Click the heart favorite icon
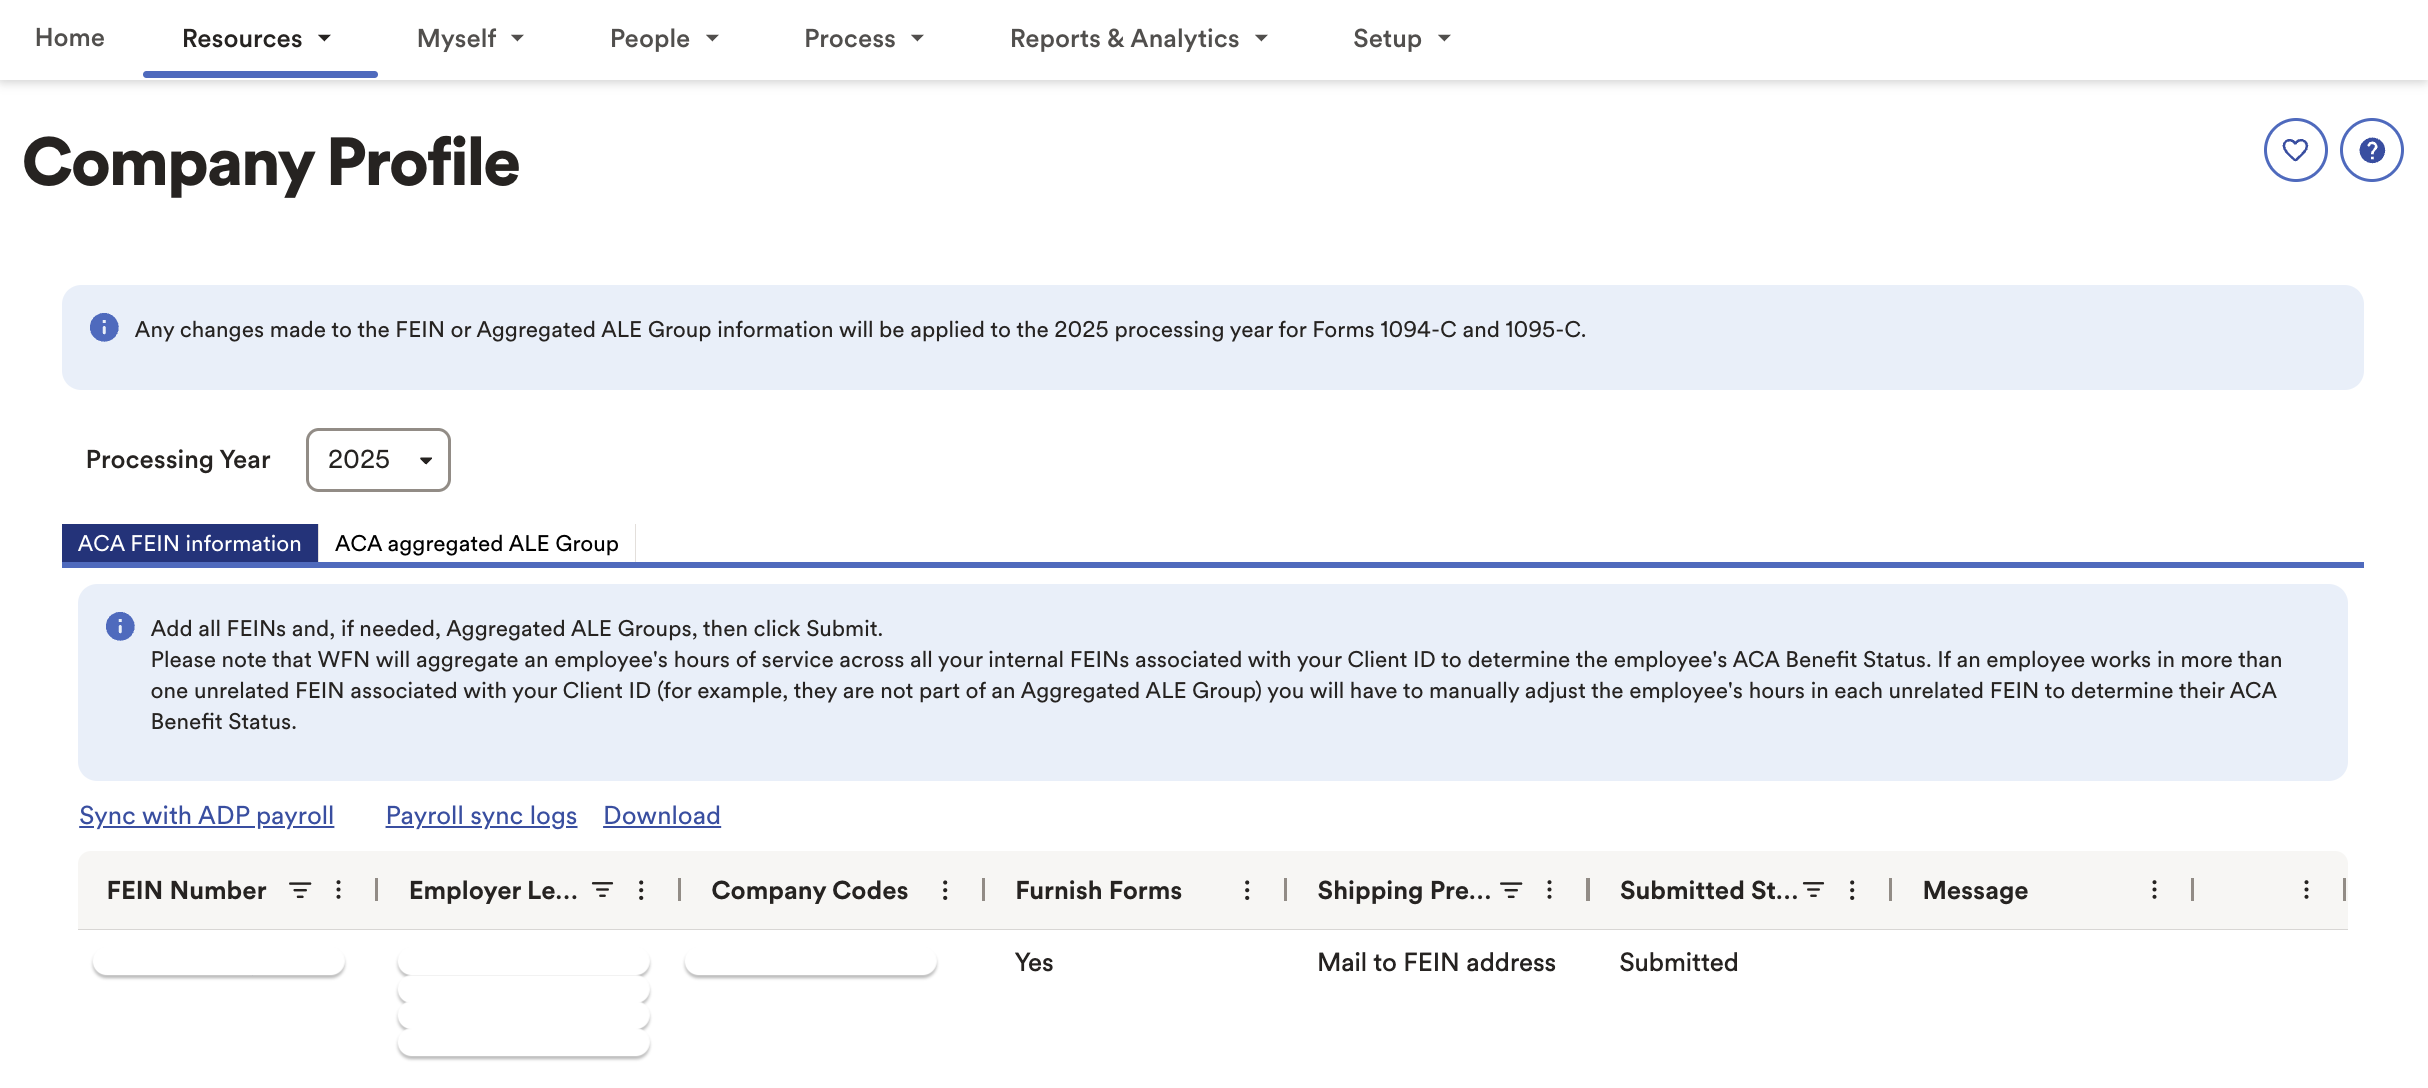2428x1088 pixels. click(x=2295, y=150)
